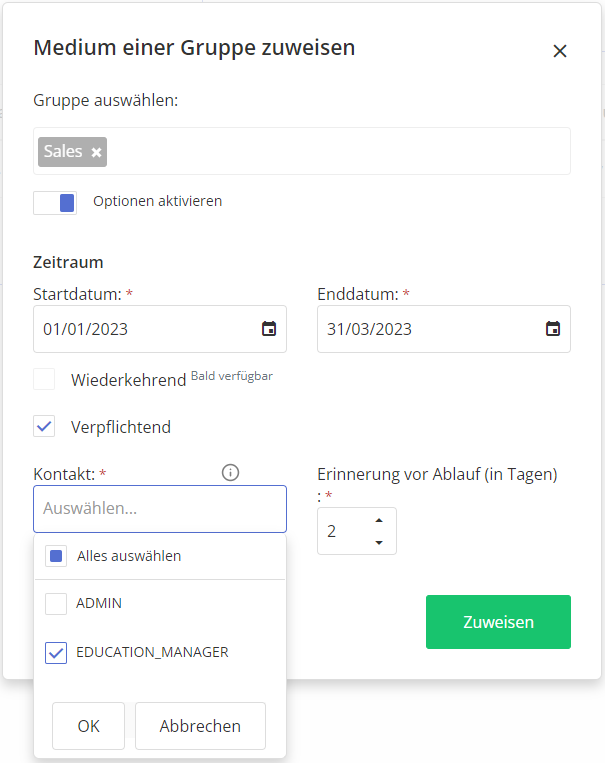The image size is (605, 763).
Task: Check the Wiederkehrend checkbox
Action: [x=44, y=380]
